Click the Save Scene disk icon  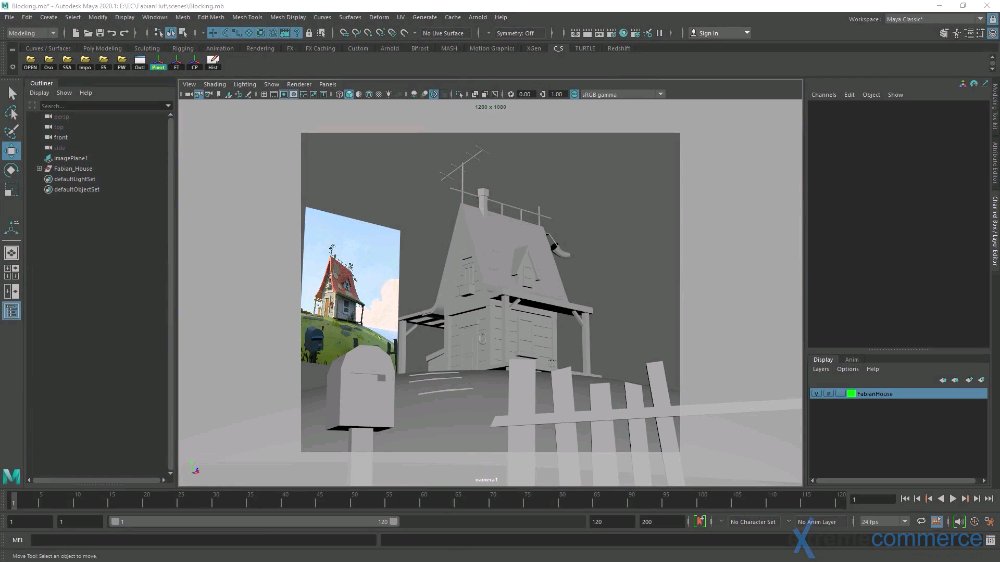[x=100, y=33]
